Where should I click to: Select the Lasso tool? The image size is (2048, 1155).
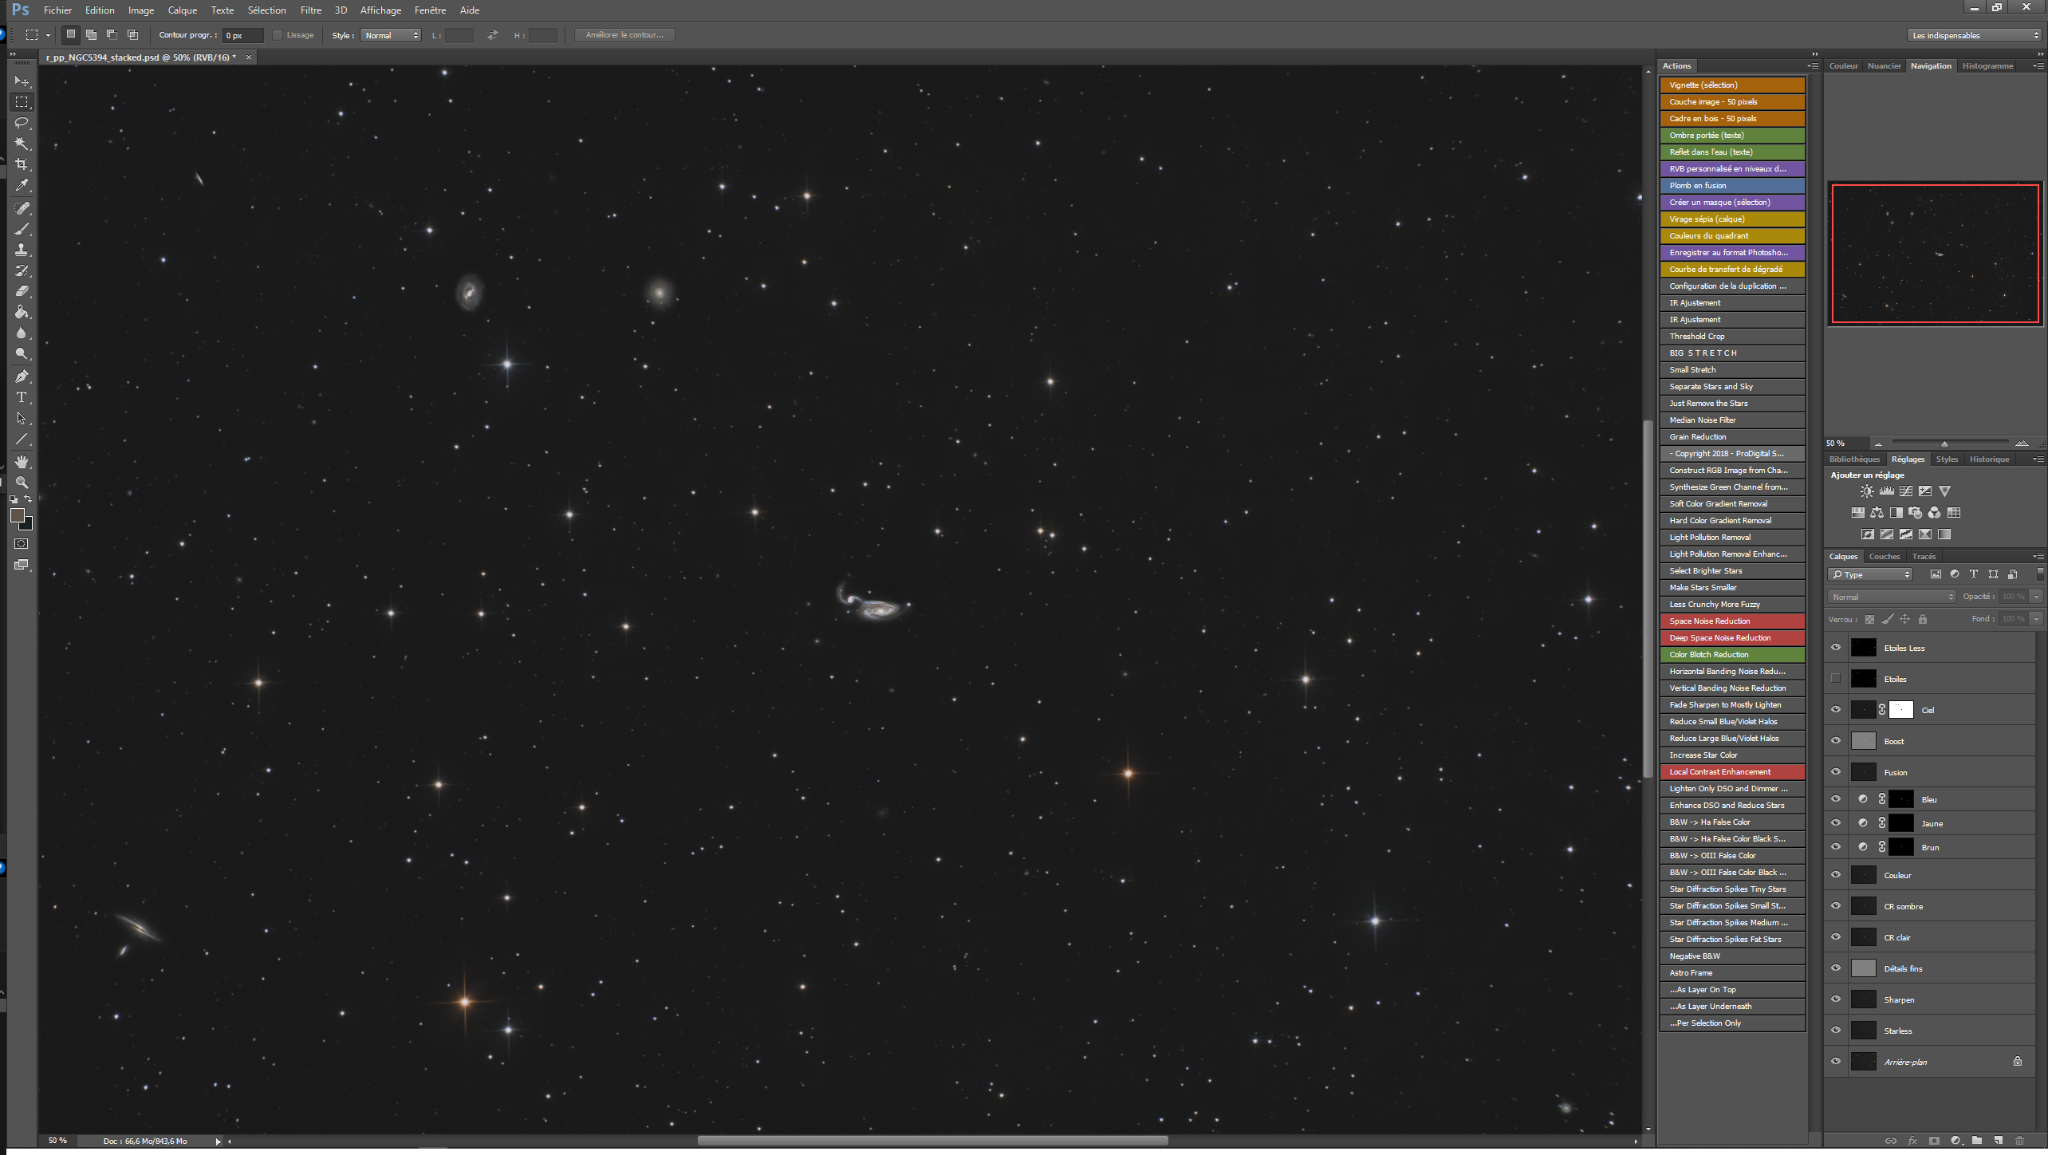21,123
